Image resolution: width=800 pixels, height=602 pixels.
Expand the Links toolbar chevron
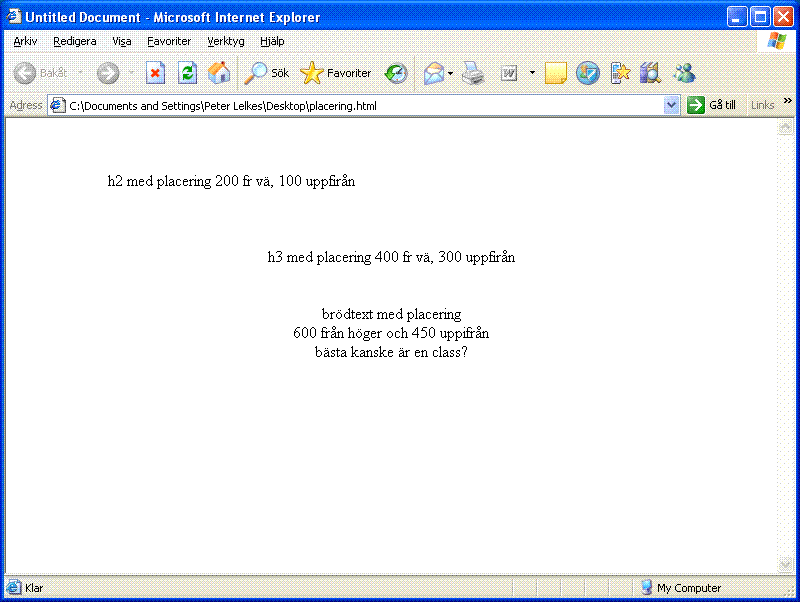coord(788,101)
